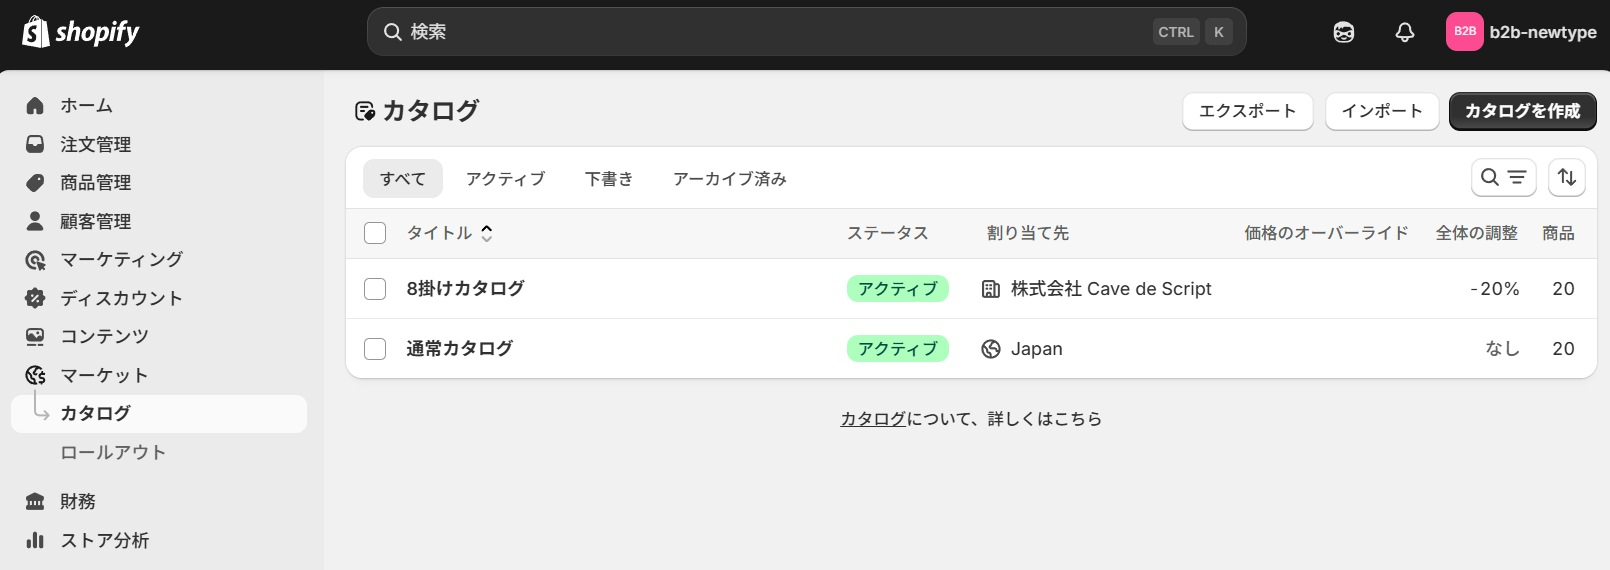
Task: Toggle the select-all catalogs checkbox
Action: pyautogui.click(x=375, y=233)
